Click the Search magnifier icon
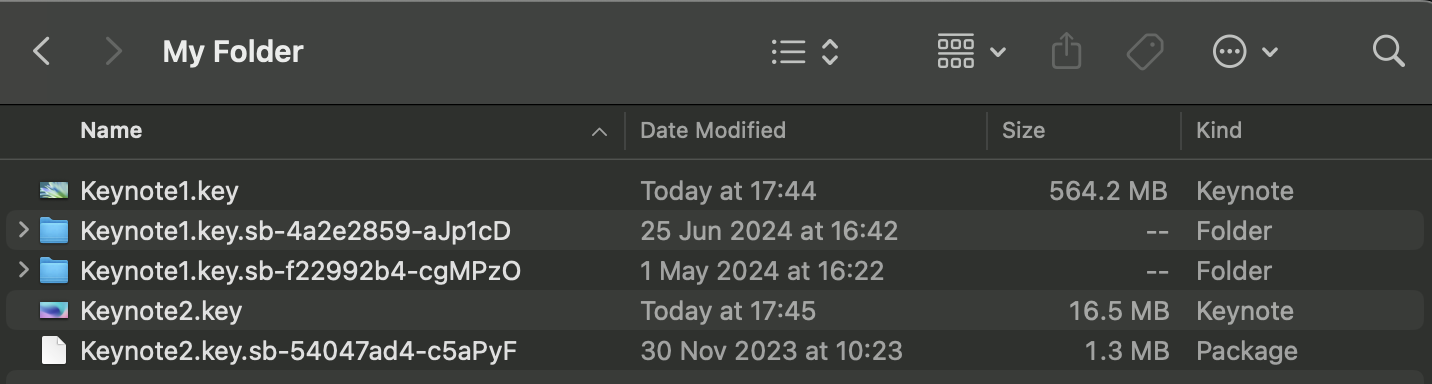The height and width of the screenshot is (384, 1432). point(1388,51)
